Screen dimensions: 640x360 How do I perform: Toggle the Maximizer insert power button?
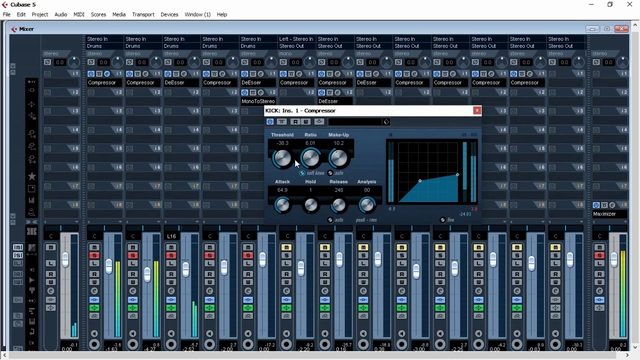click(x=596, y=205)
